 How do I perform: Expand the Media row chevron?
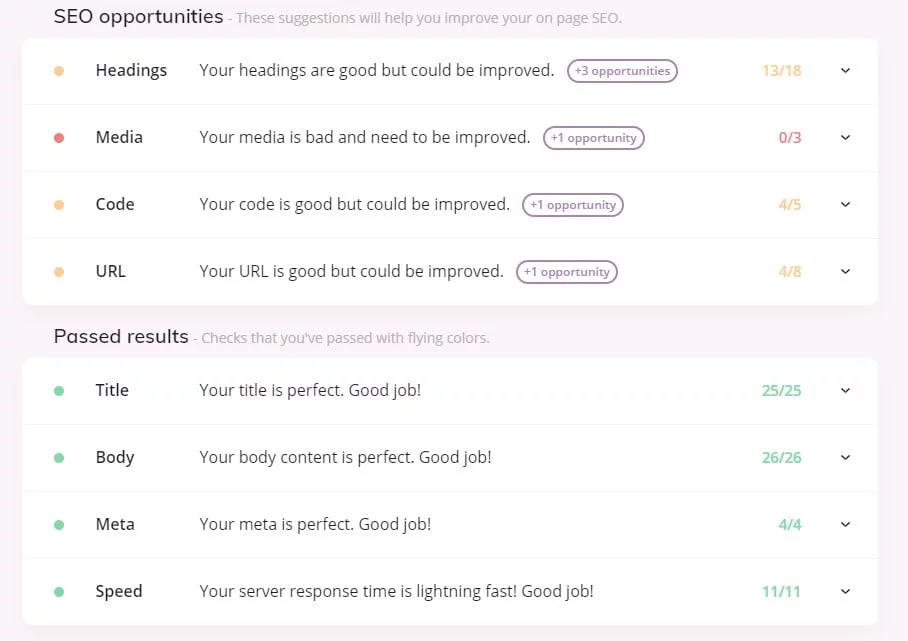click(x=845, y=138)
